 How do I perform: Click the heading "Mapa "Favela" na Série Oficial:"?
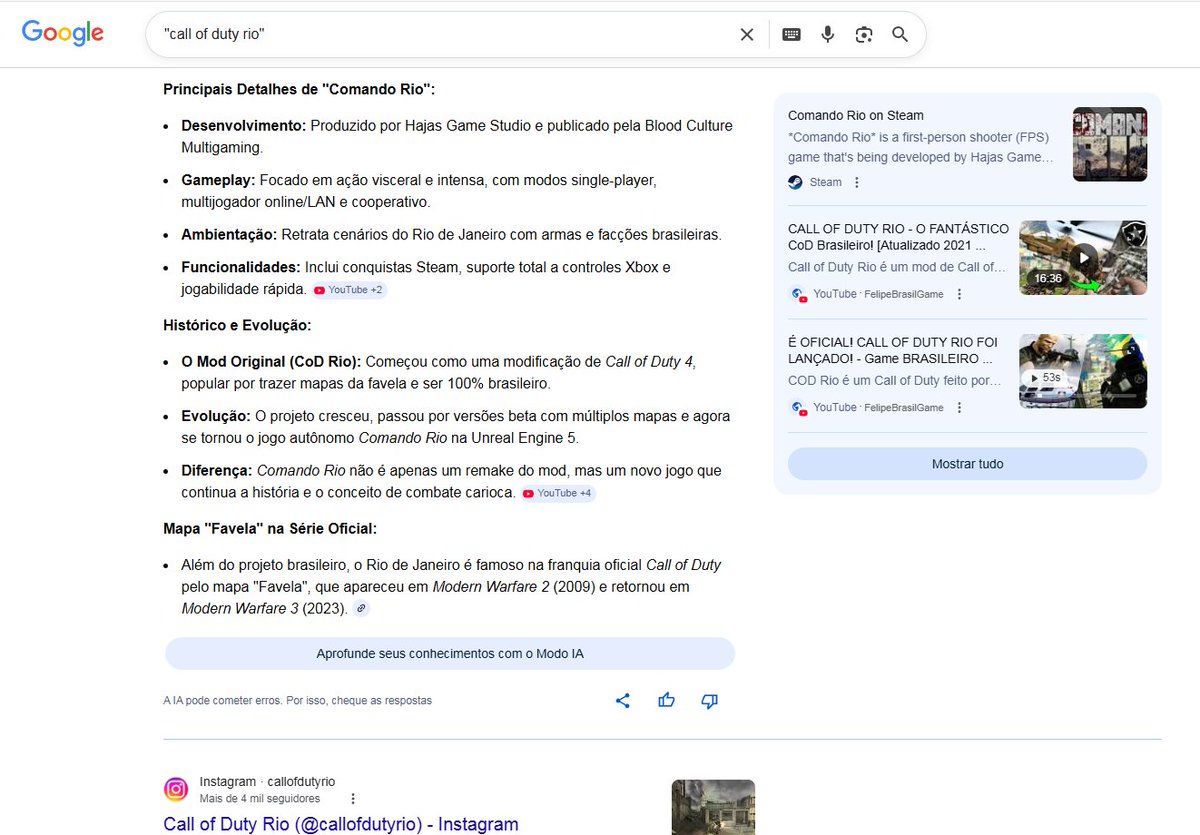(x=270, y=528)
